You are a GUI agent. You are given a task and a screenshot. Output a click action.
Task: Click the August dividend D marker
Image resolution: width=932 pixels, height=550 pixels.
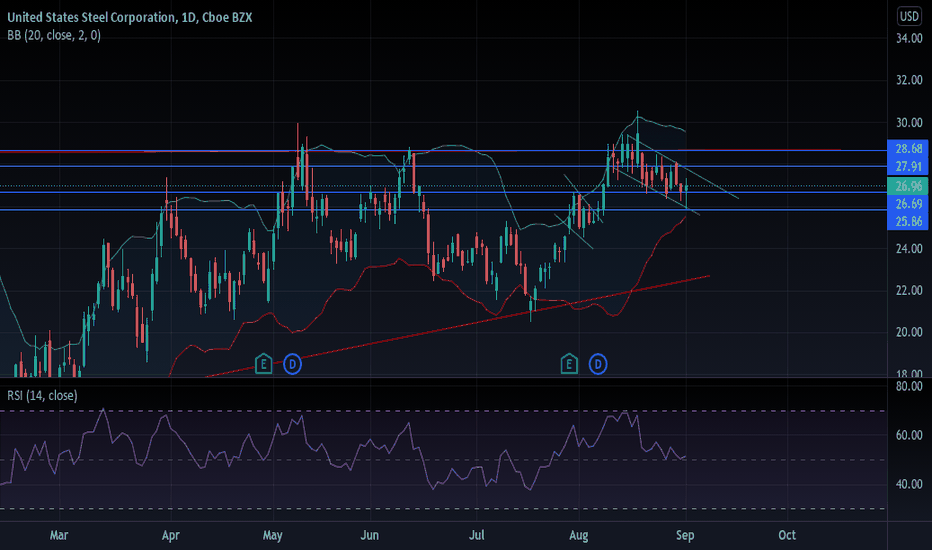pos(598,364)
